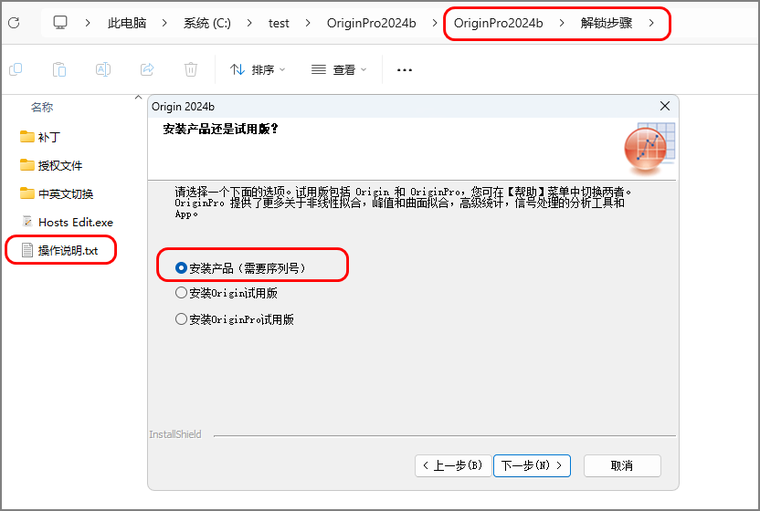Open the 查看 view dropdown
The image size is (760, 511).
(338, 70)
